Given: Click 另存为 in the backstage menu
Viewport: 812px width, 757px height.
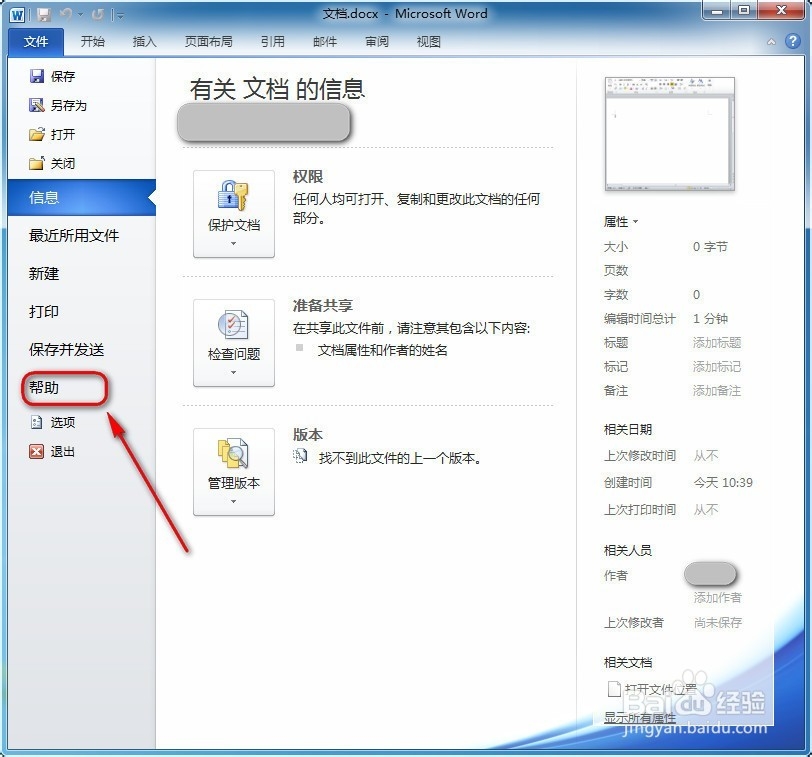Looking at the screenshot, I should coord(58,106).
